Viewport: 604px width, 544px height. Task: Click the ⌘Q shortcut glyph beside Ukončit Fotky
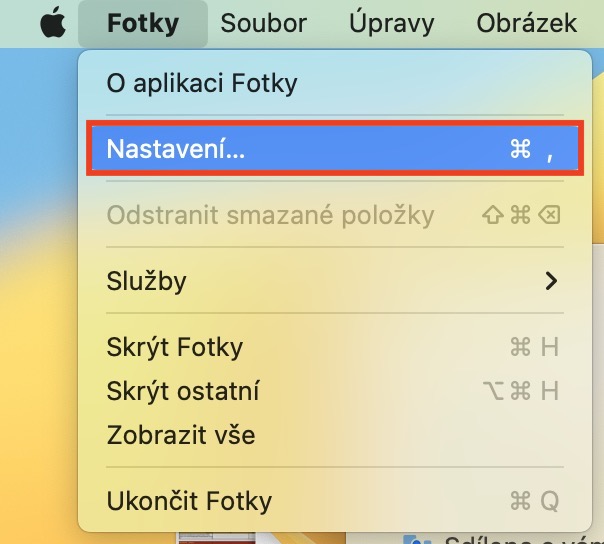point(533,501)
